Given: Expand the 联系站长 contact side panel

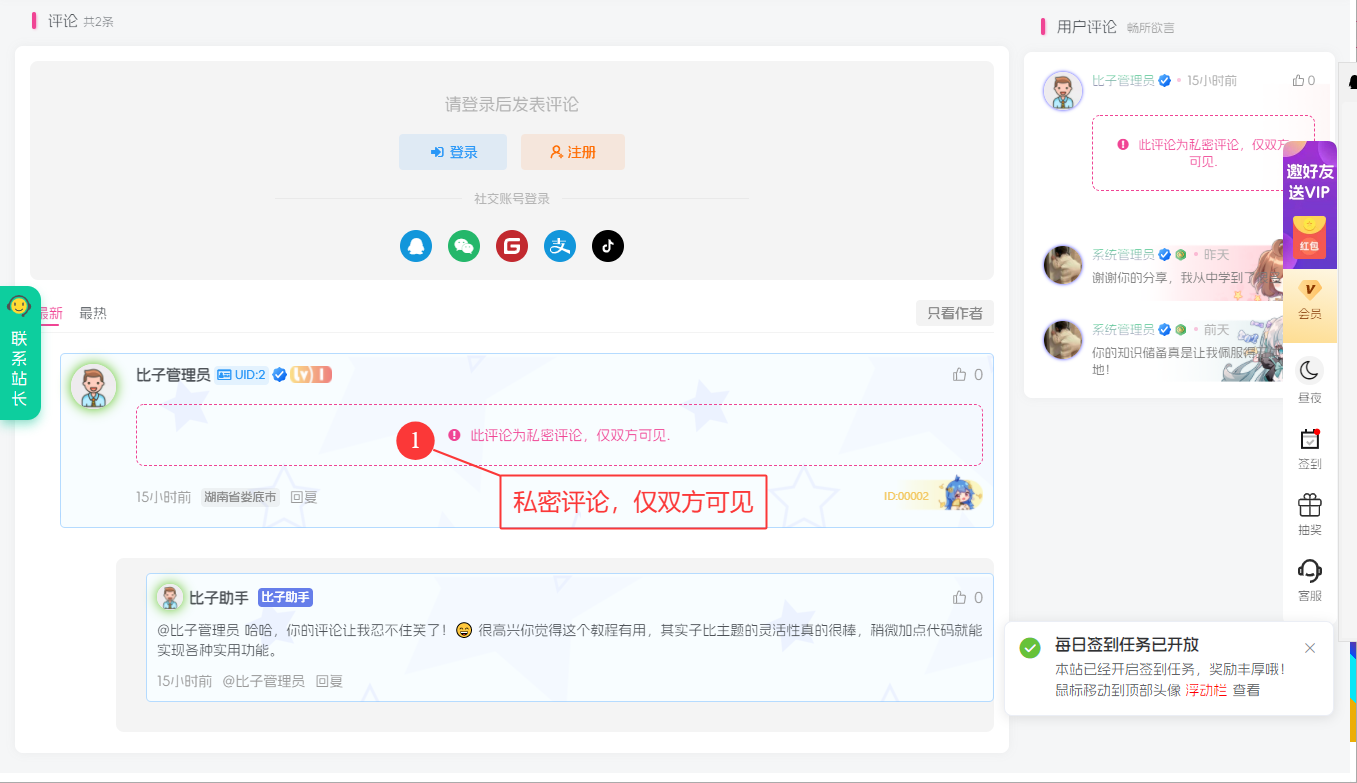Looking at the screenshot, I should pos(18,340).
